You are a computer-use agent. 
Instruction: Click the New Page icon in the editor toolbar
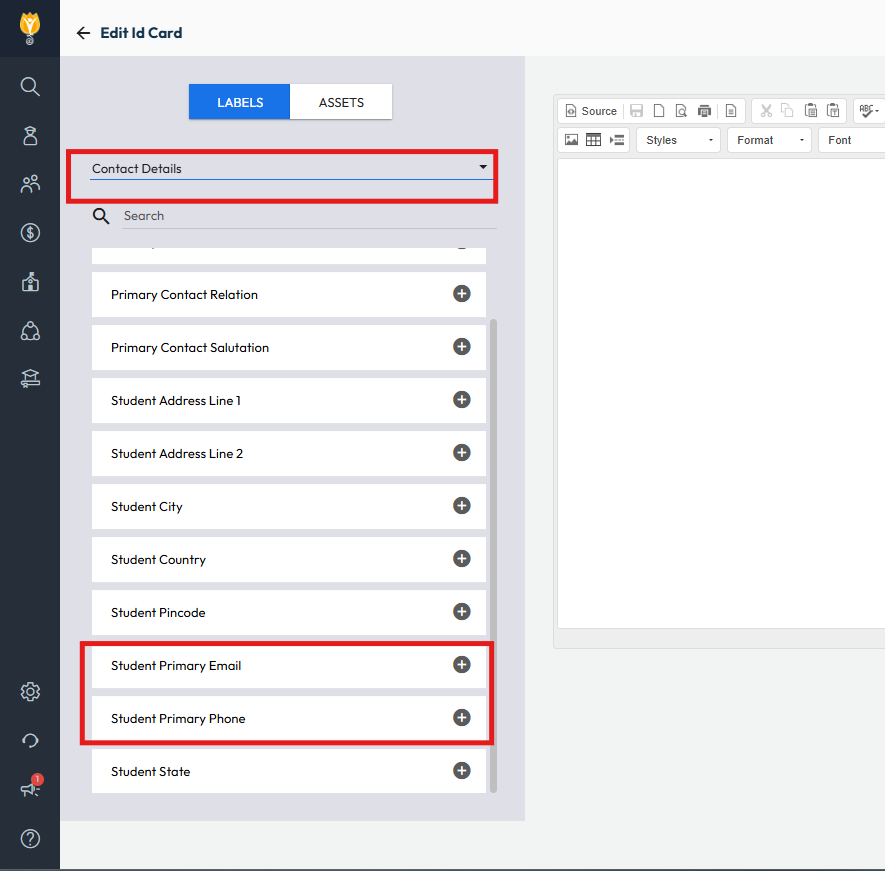click(659, 111)
